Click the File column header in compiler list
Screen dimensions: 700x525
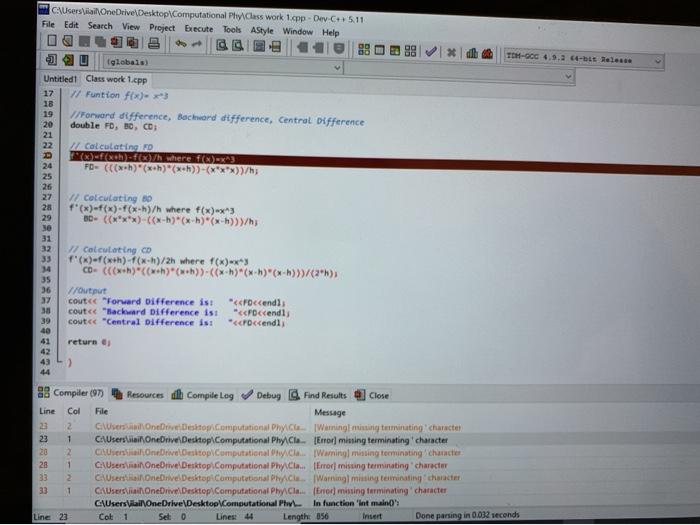click(x=101, y=411)
